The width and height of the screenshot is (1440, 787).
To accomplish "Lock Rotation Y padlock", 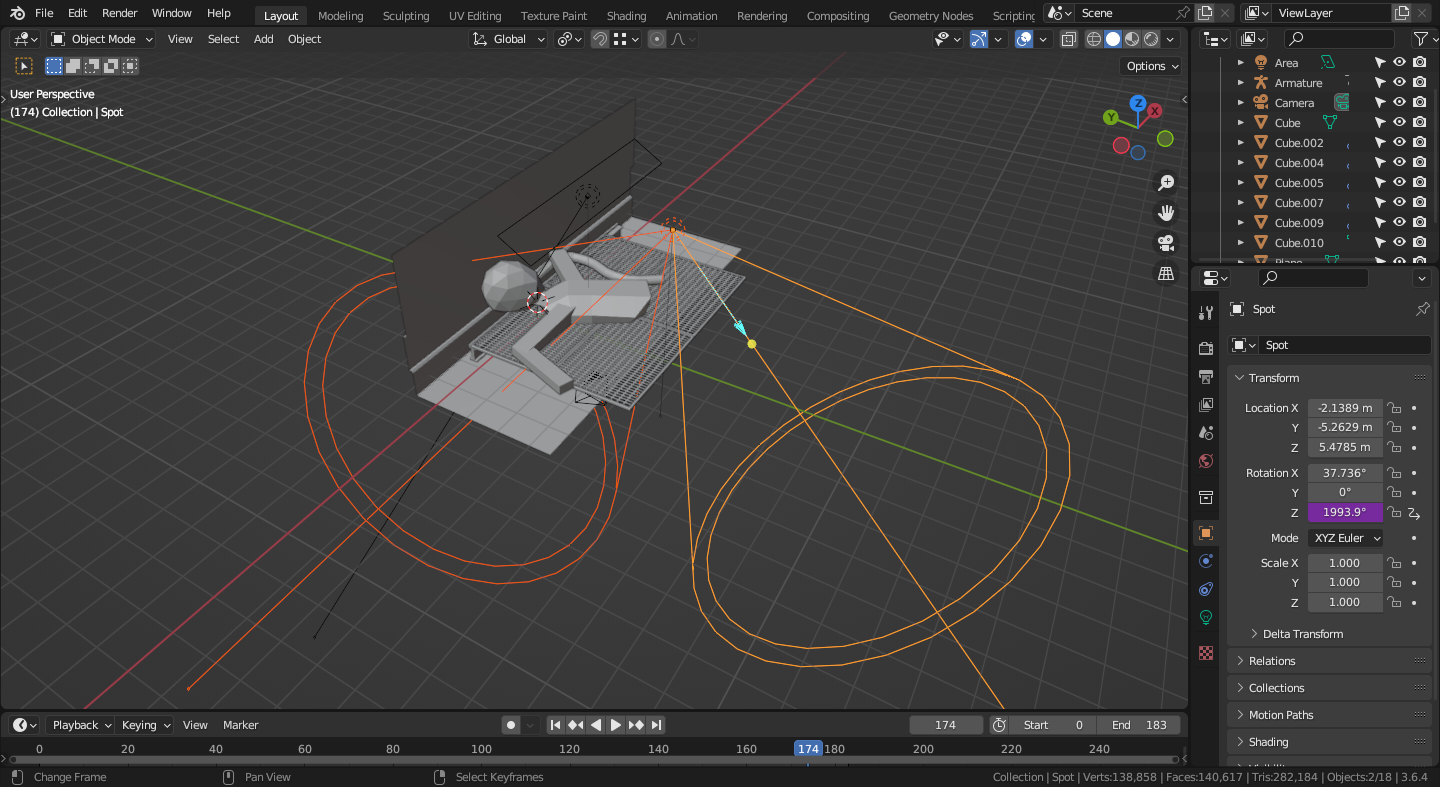I will pyautogui.click(x=1393, y=492).
